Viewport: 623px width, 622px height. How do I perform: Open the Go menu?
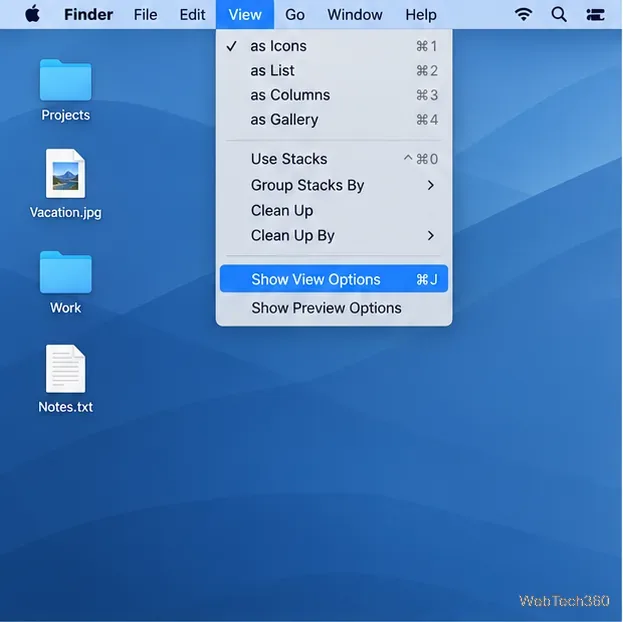click(x=295, y=15)
